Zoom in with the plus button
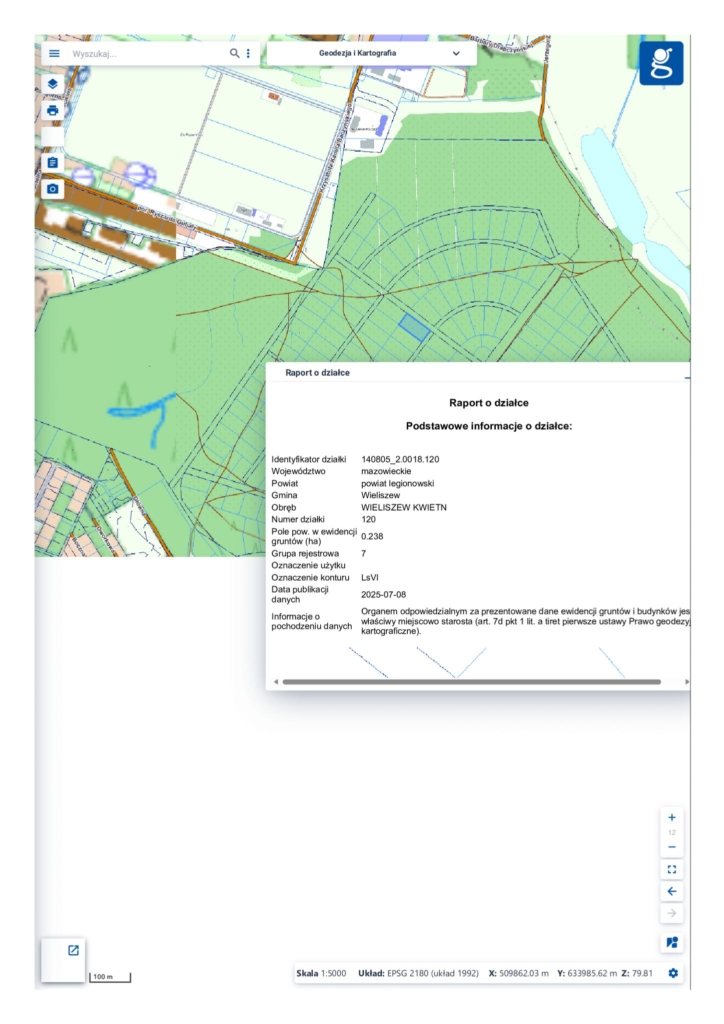724x1024 pixels. click(671, 817)
